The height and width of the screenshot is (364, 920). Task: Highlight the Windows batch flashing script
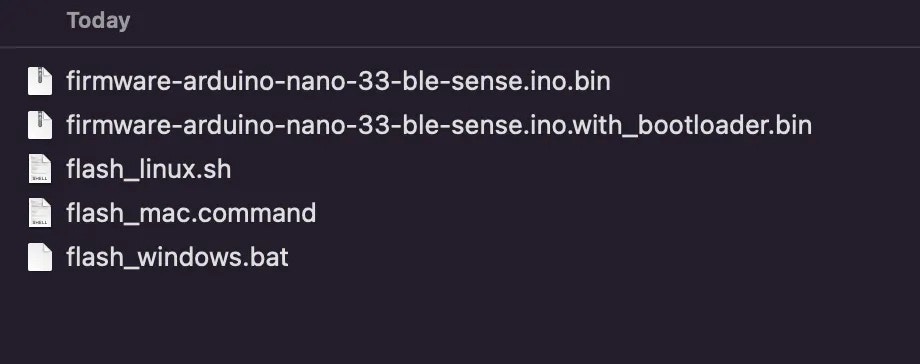click(177, 257)
